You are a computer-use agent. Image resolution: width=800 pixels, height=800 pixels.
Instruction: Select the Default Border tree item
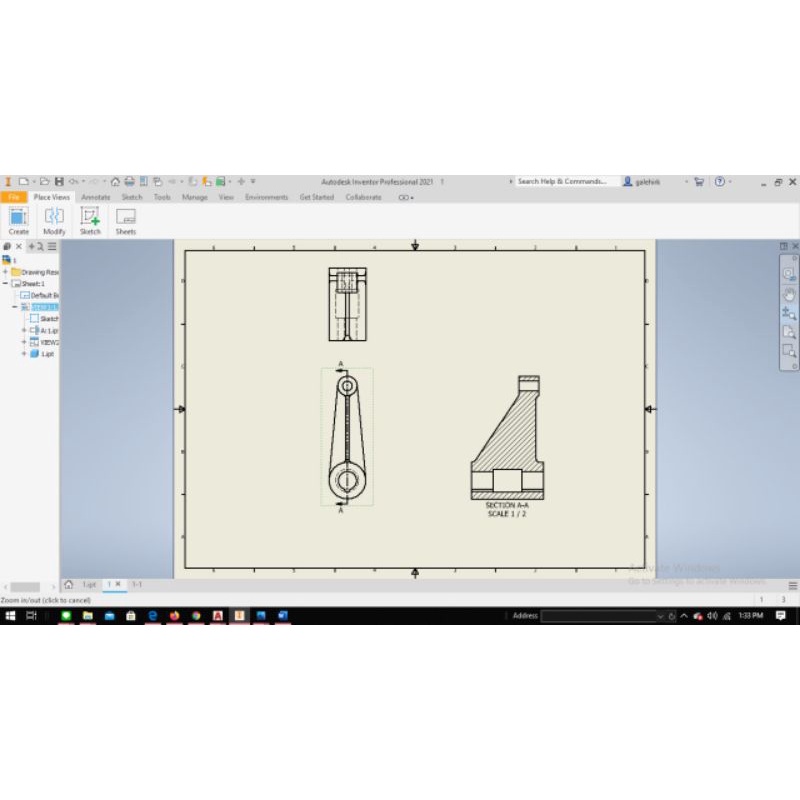pyautogui.click(x=40, y=295)
